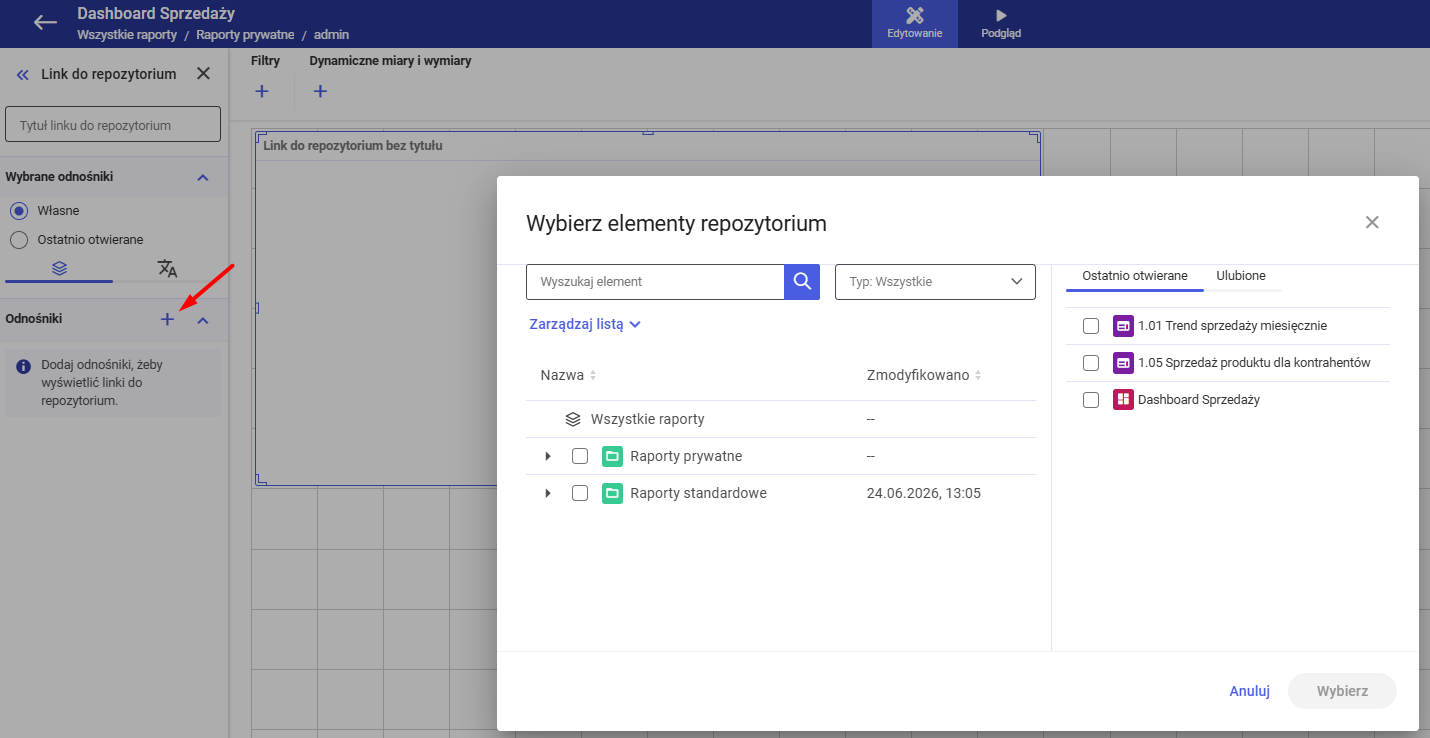1430x738 pixels.
Task: Select the Własne radio option
Action: click(18, 211)
